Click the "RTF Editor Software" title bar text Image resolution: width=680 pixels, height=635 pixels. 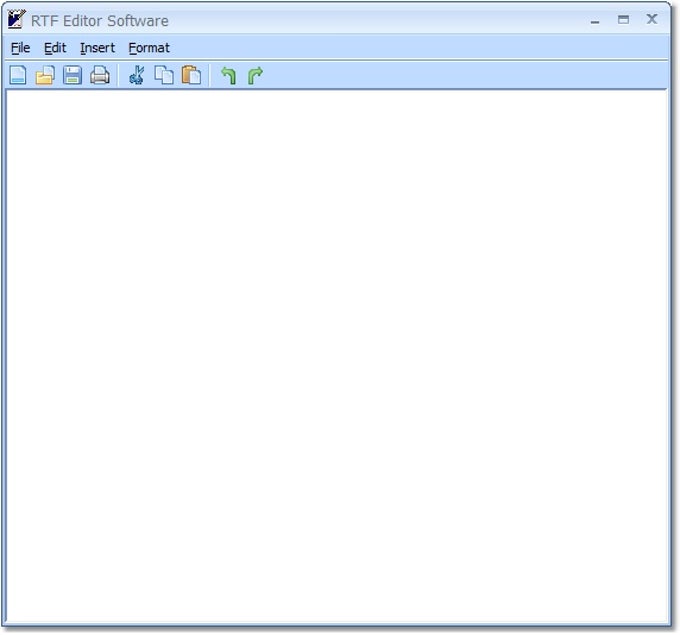pos(100,20)
